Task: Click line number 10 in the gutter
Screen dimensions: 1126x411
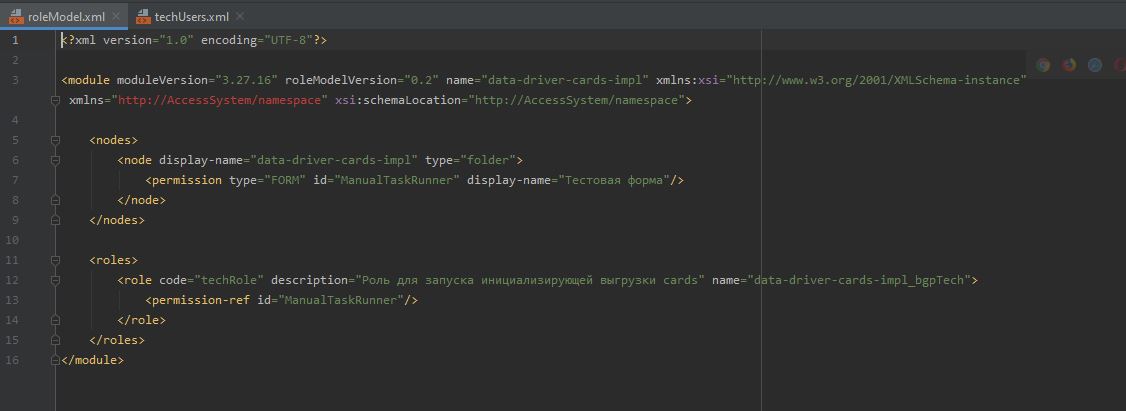Action: pyautogui.click(x=12, y=240)
